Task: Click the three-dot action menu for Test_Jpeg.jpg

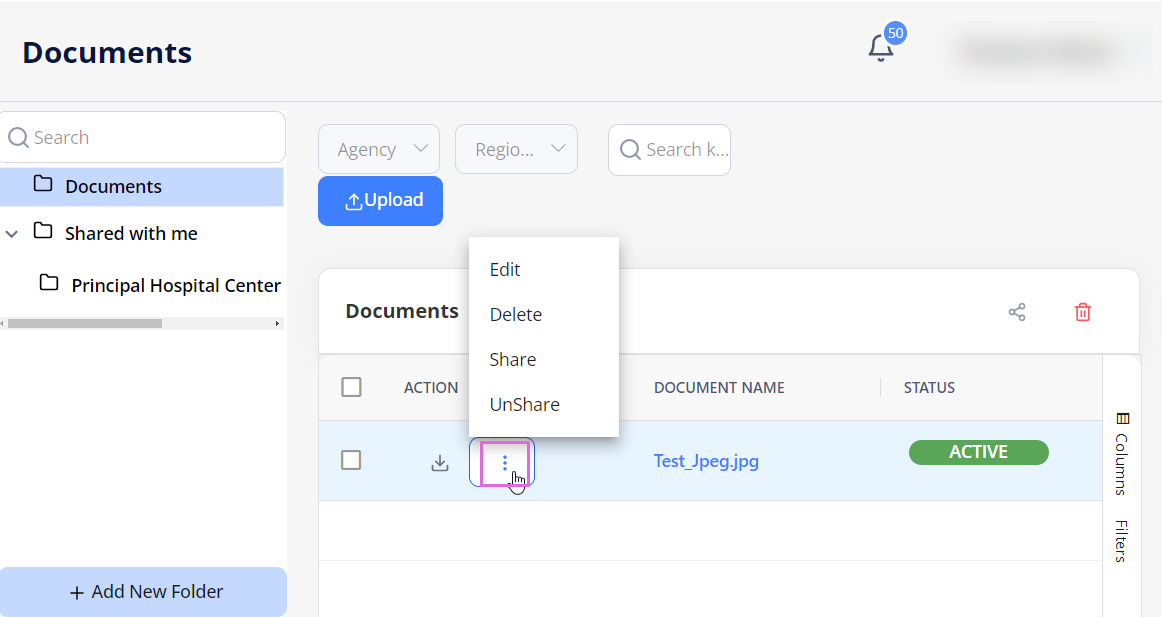Action: coord(505,463)
